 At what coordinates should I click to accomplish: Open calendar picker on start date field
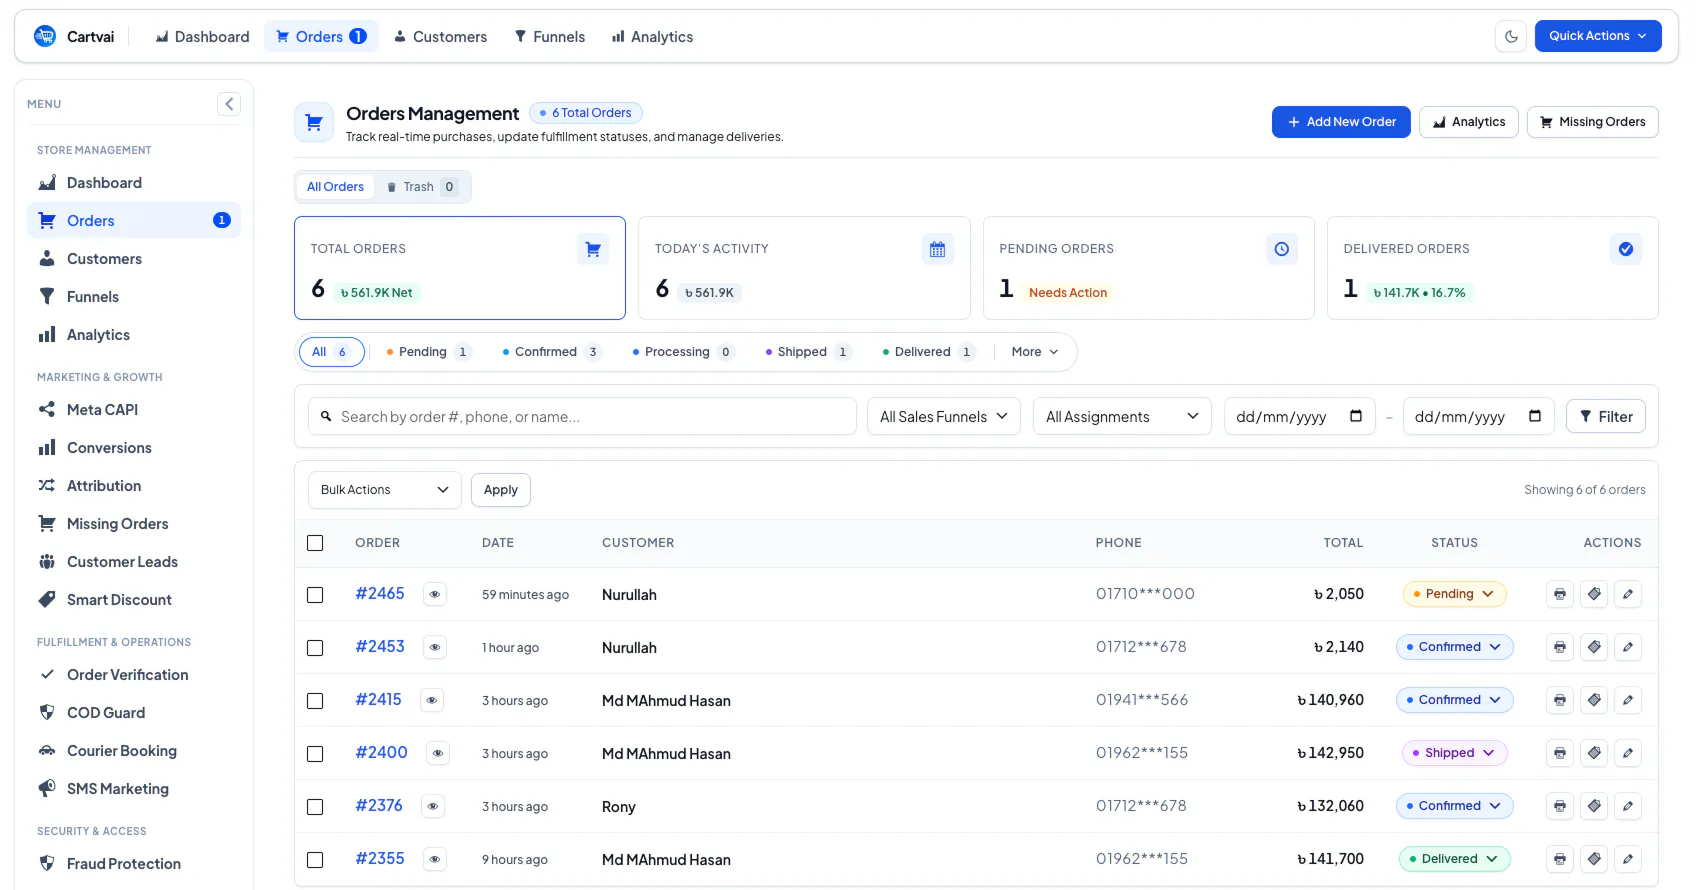pyautogui.click(x=1356, y=416)
